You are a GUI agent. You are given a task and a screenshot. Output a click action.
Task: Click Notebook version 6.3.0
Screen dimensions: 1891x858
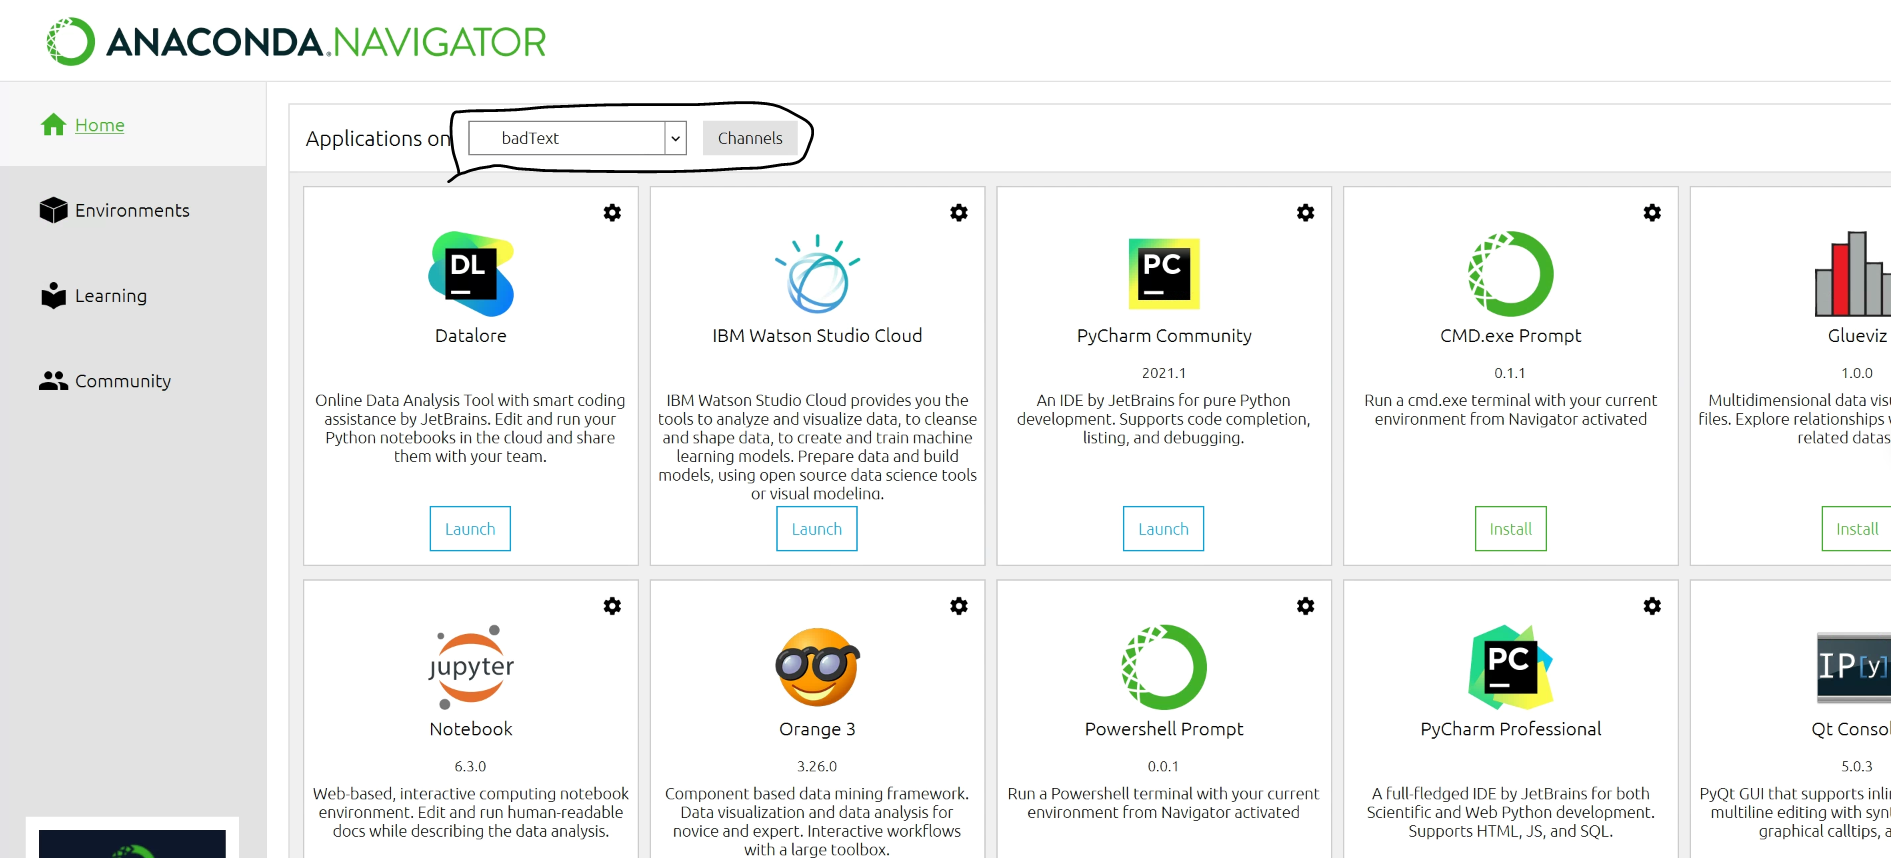tap(470, 766)
